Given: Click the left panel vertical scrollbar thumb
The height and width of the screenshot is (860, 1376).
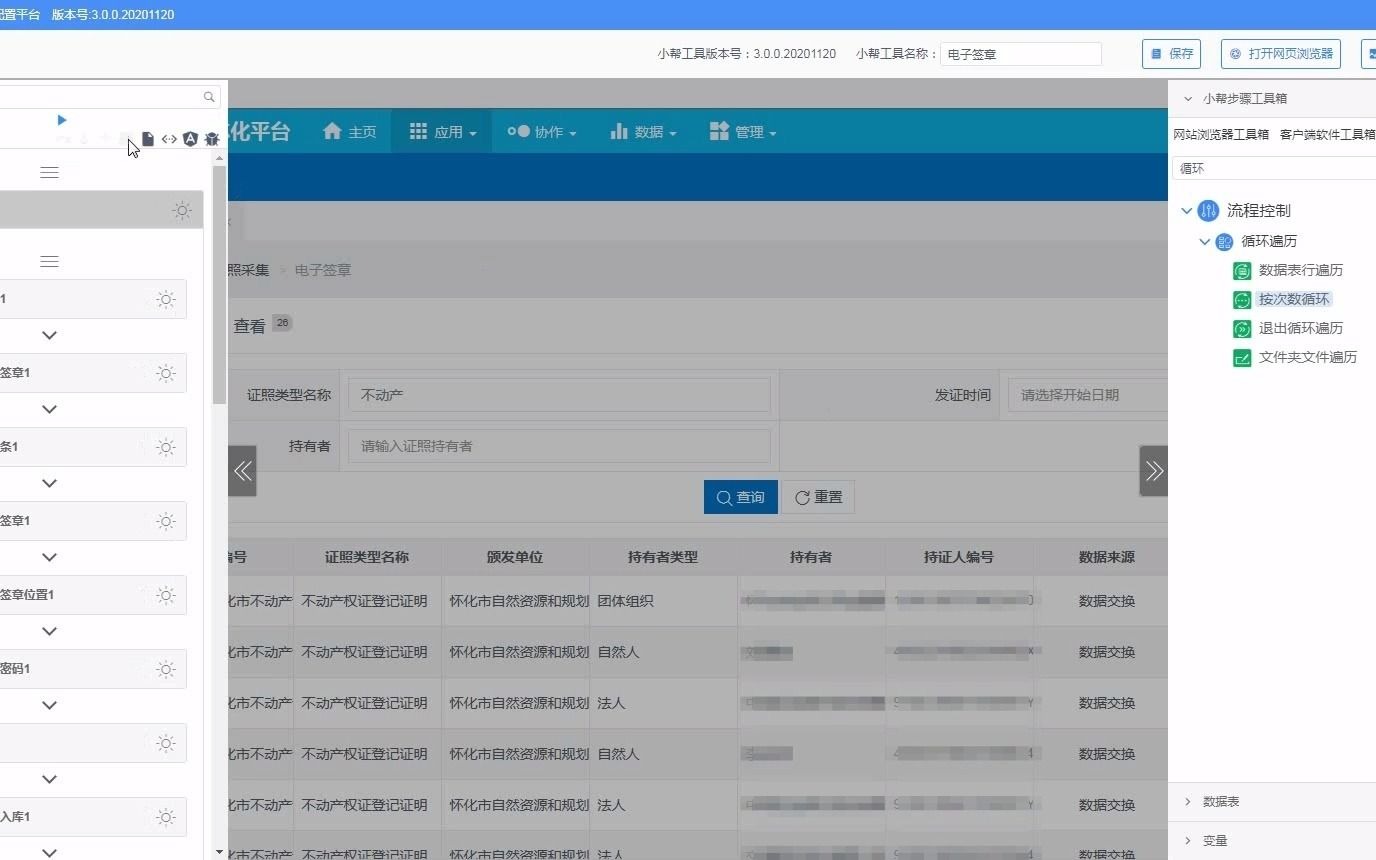Looking at the screenshot, I should pyautogui.click(x=219, y=285).
